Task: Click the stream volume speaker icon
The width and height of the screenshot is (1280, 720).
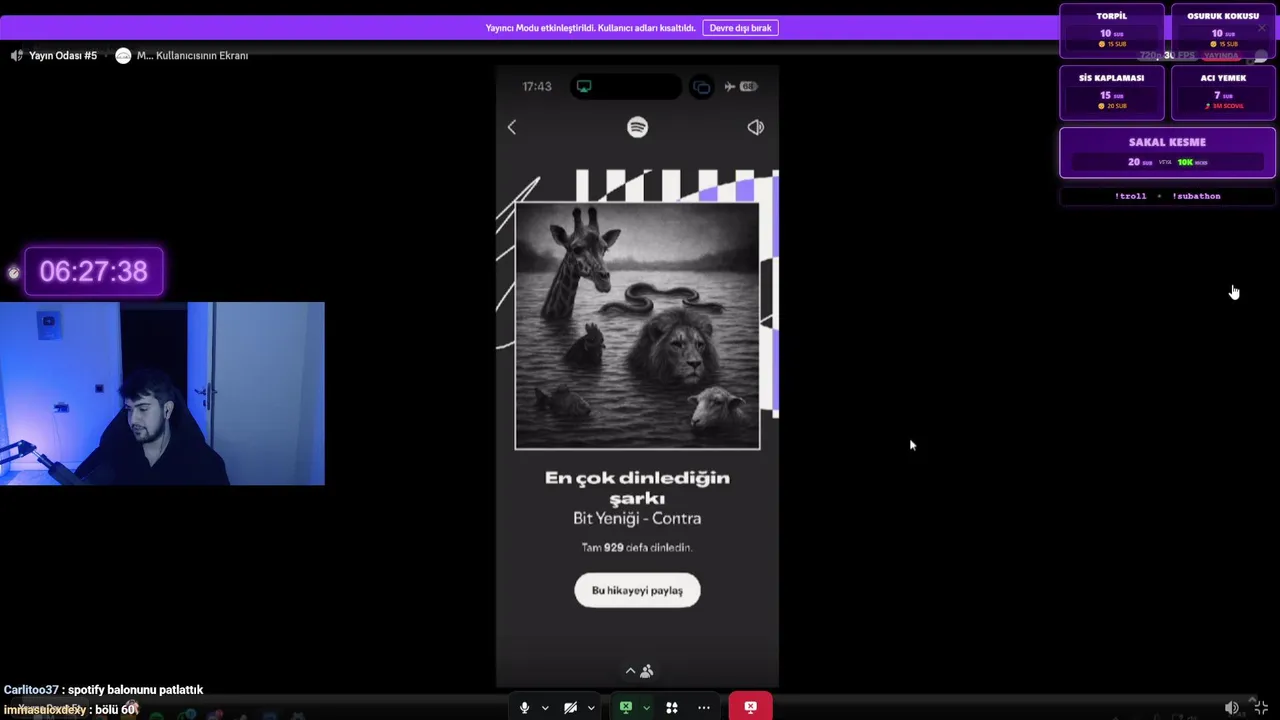Action: click(1232, 707)
